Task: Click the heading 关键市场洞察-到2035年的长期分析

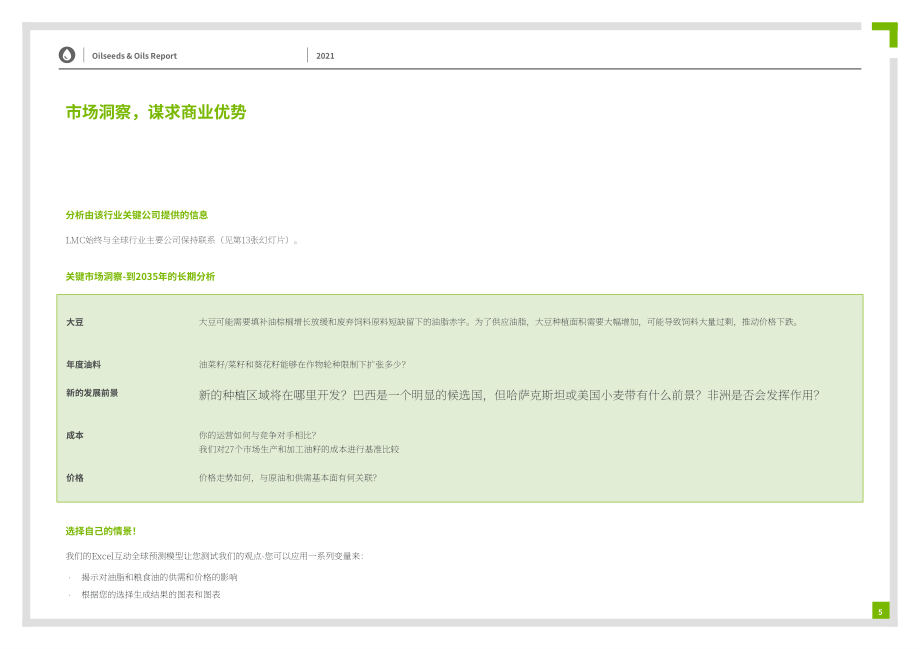Action: click(140, 276)
